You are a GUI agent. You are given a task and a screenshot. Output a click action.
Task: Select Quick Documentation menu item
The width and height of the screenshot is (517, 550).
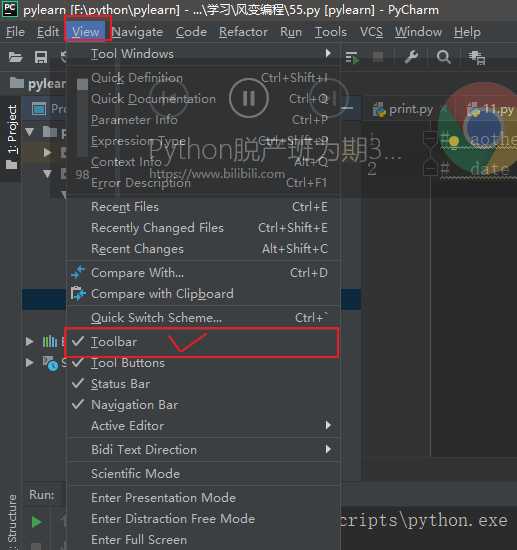click(x=202, y=99)
